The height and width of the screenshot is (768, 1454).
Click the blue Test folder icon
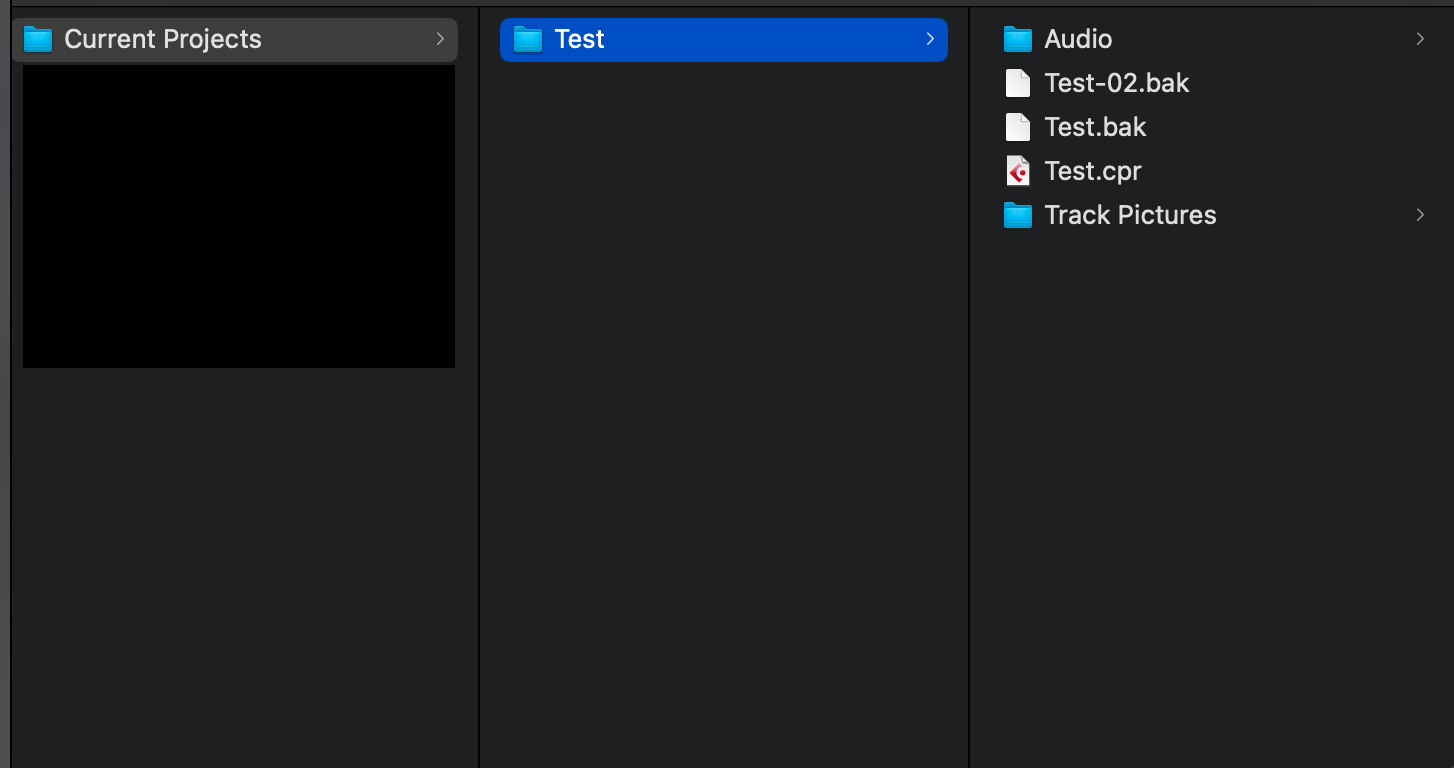527,40
